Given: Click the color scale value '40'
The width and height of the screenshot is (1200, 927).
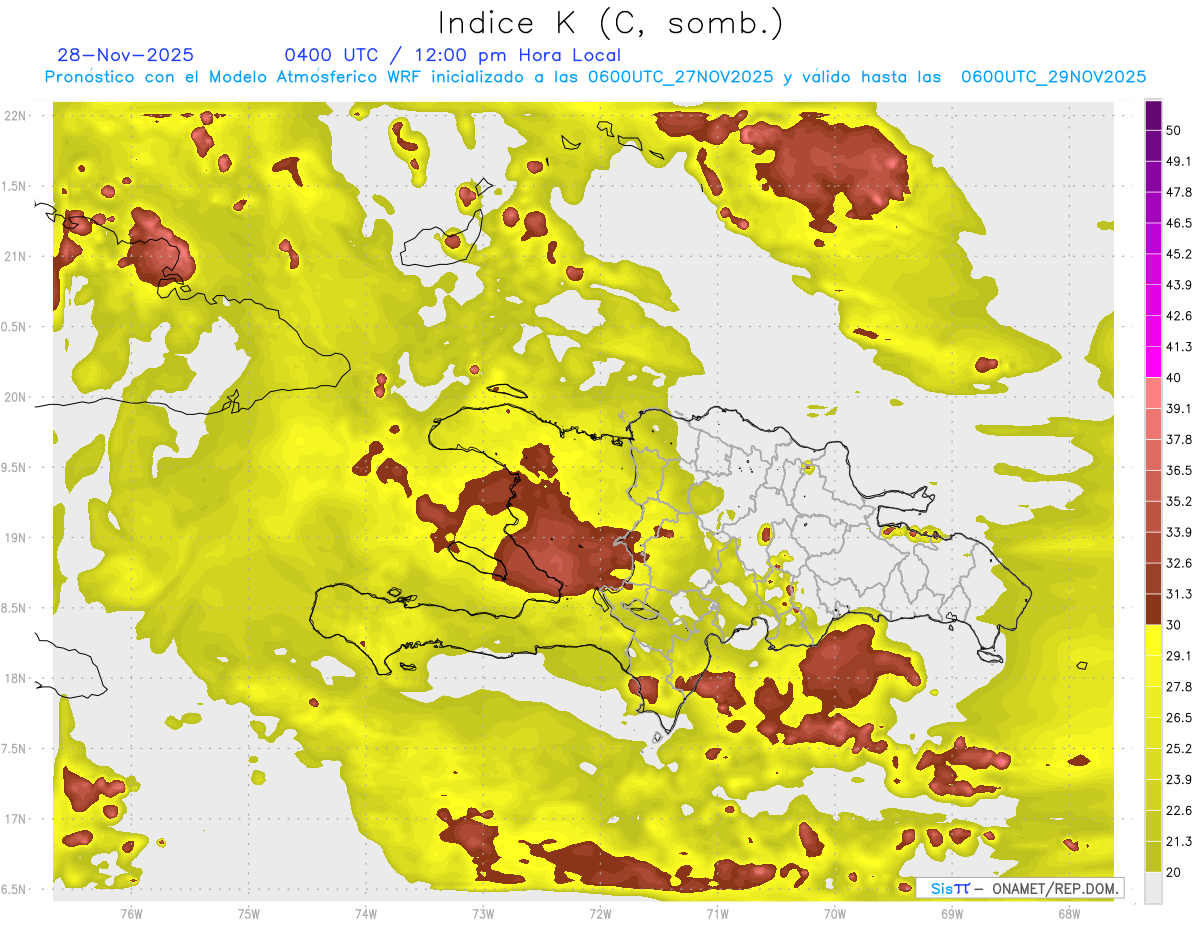Looking at the screenshot, I should click(1175, 378).
